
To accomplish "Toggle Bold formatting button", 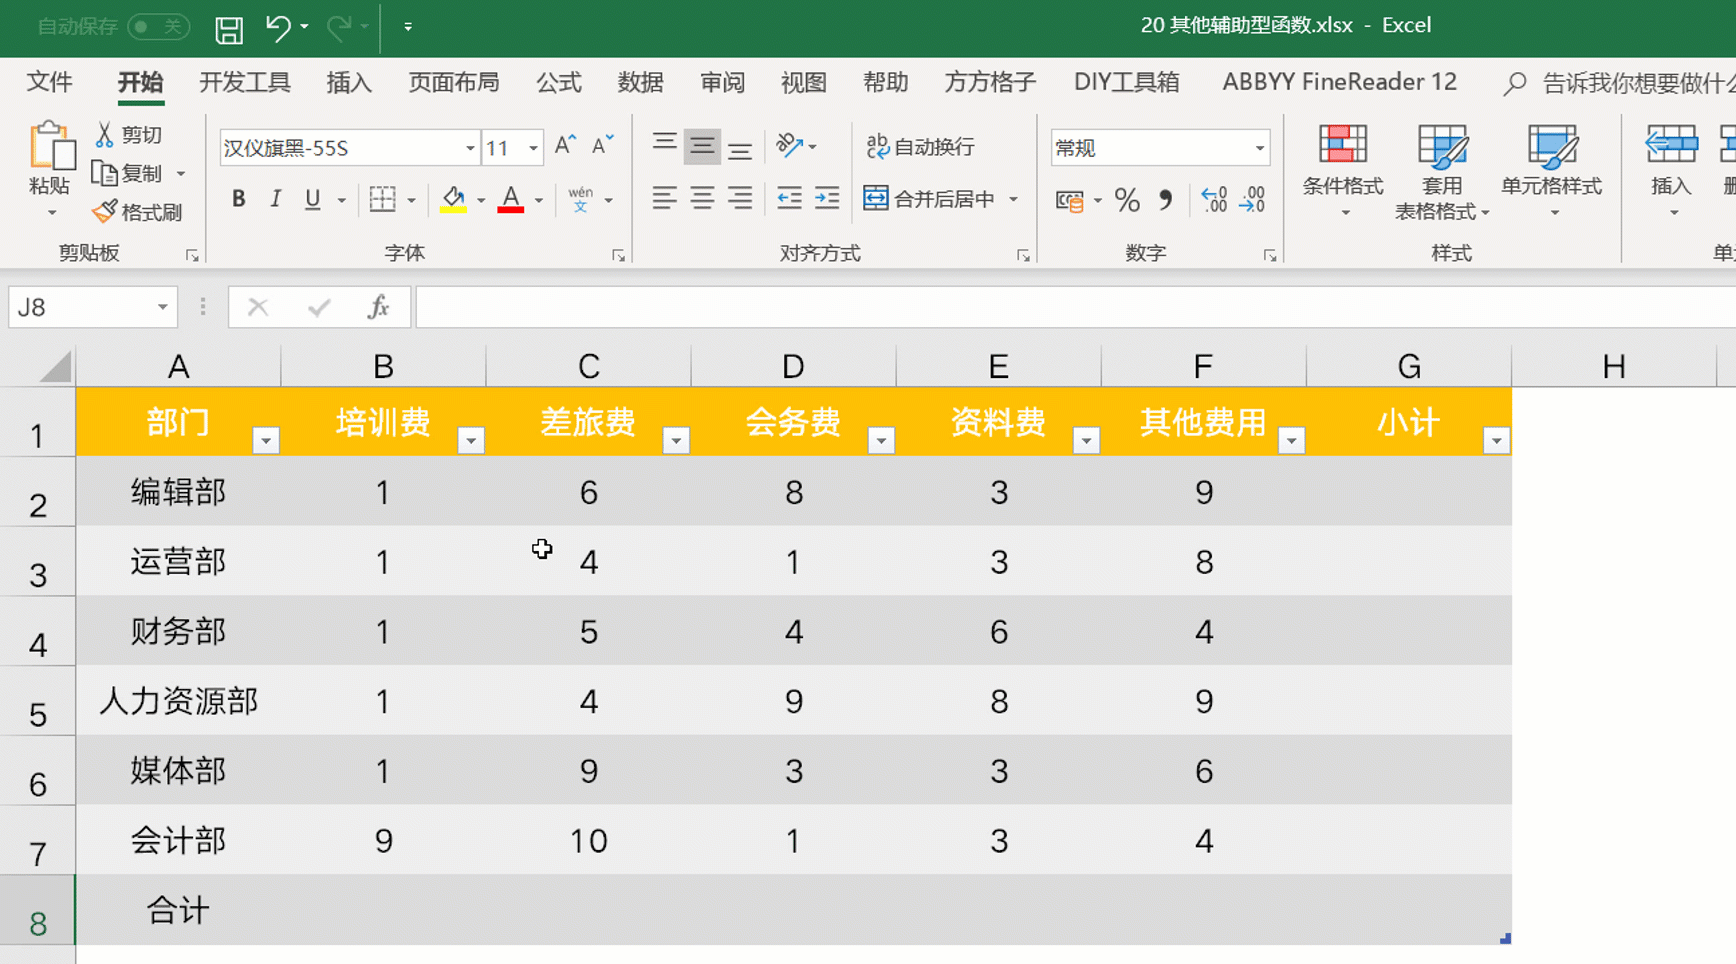I will pos(238,199).
